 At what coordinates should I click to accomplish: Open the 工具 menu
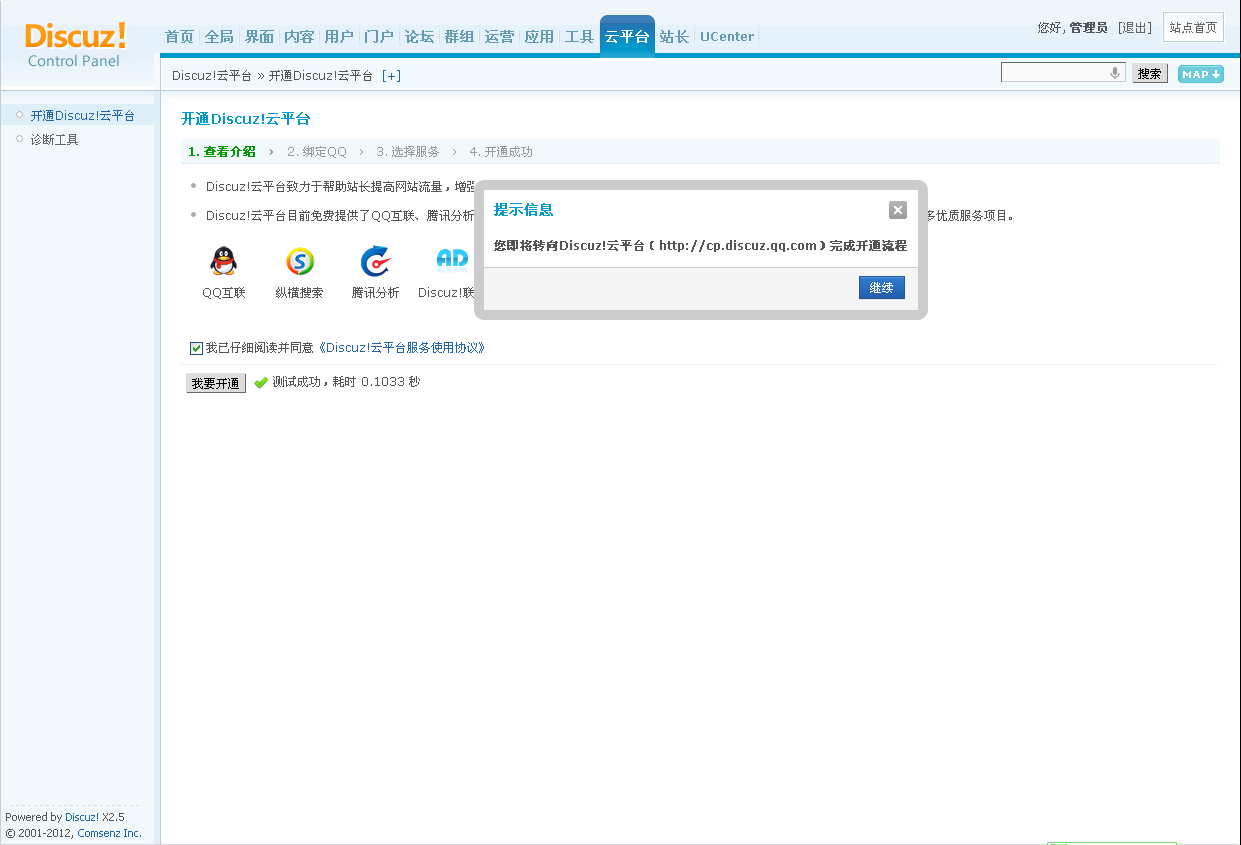(579, 37)
